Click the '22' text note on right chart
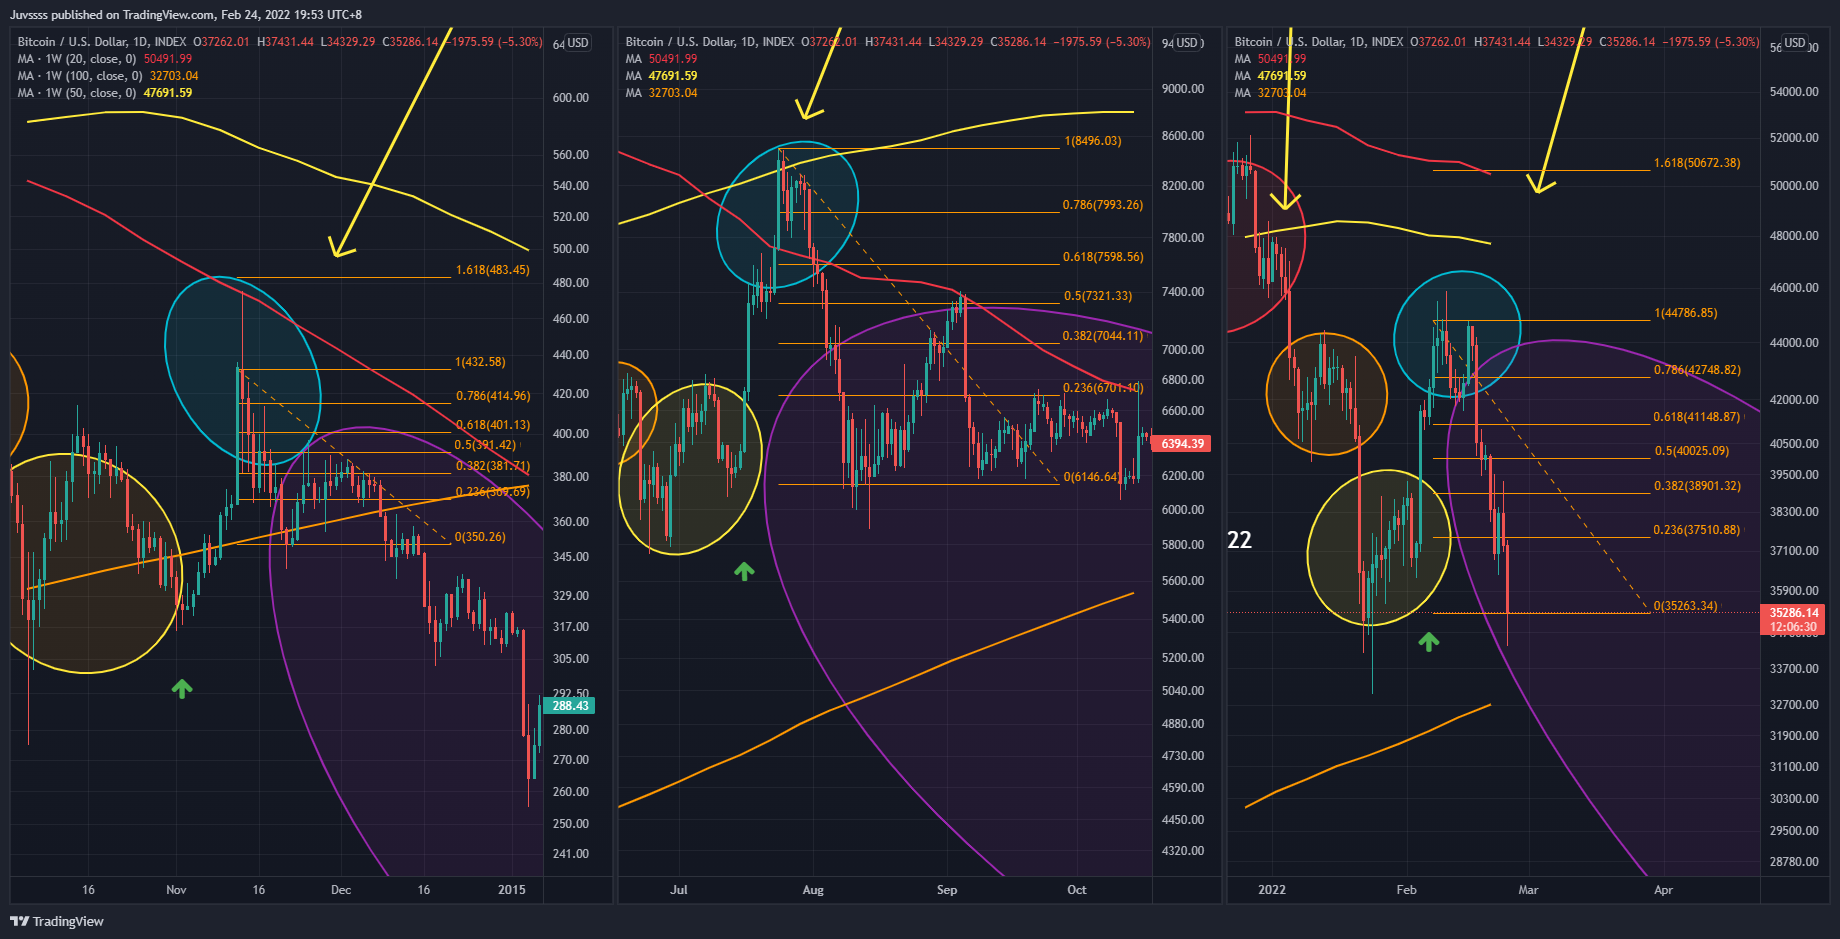Image resolution: width=1840 pixels, height=939 pixels. click(x=1240, y=540)
